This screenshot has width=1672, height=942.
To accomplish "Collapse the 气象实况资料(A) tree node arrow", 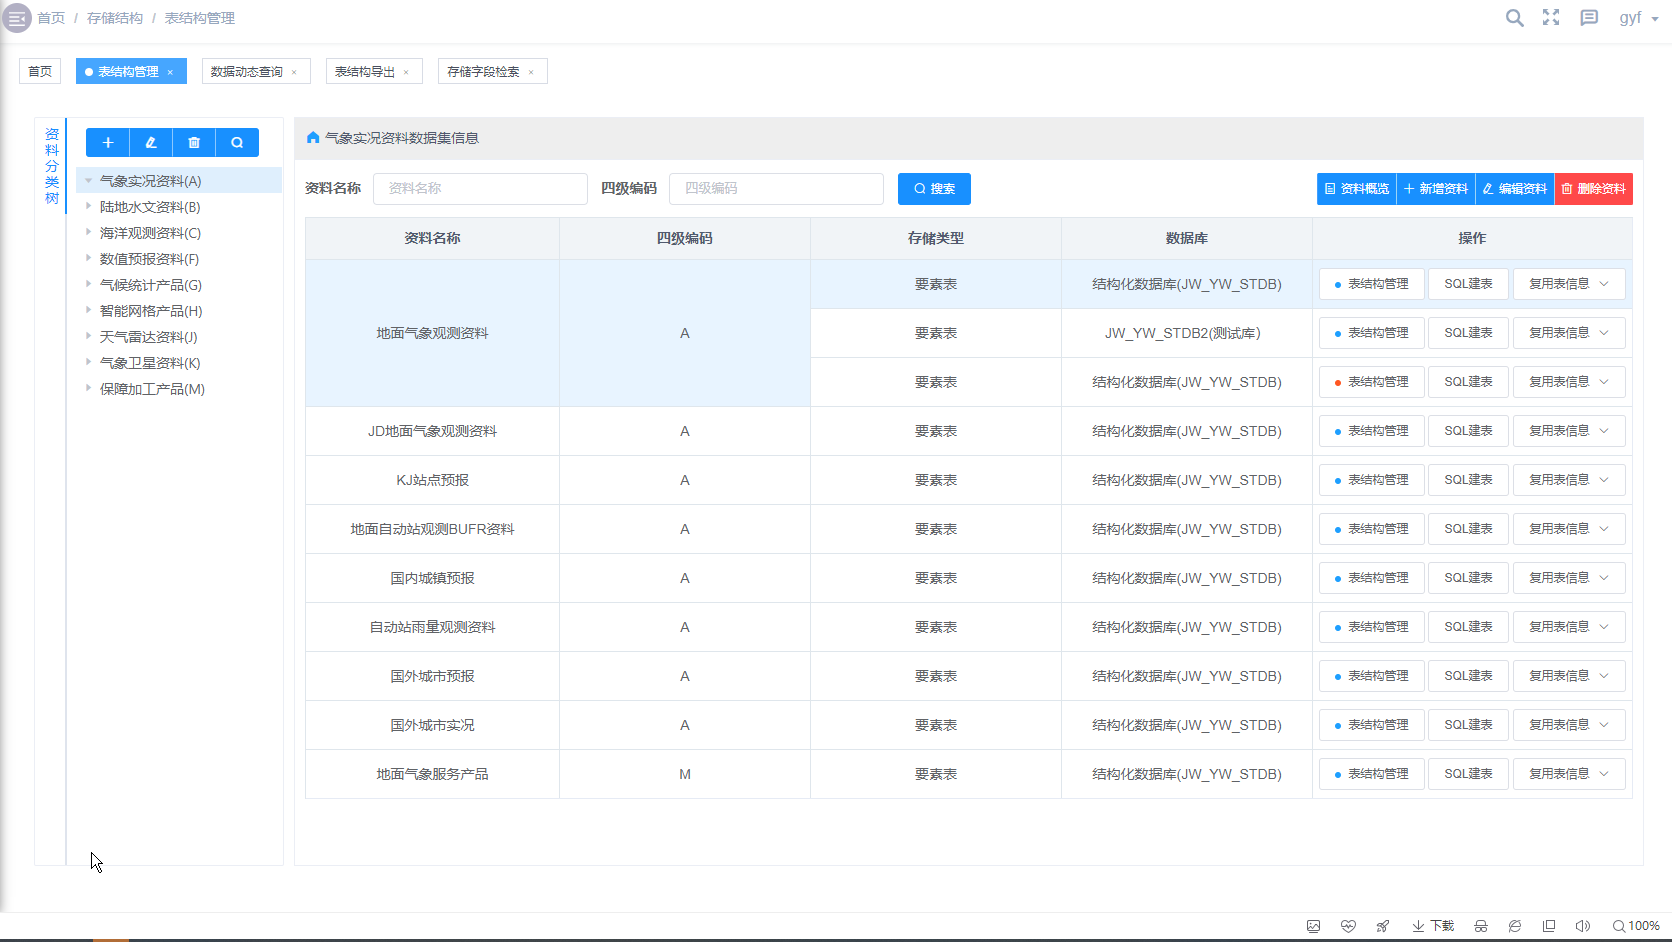I will pos(89,181).
